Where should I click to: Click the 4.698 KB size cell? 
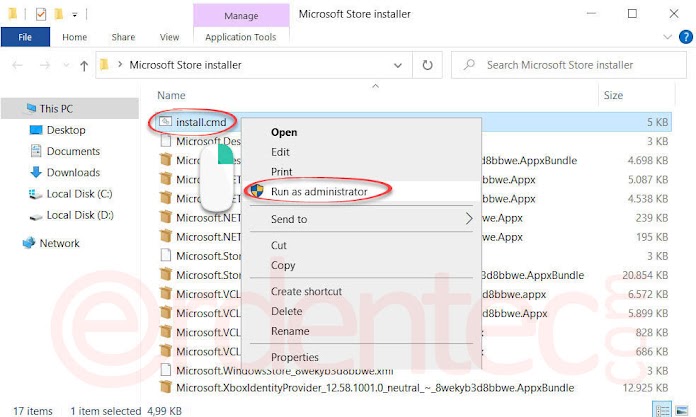click(648, 160)
